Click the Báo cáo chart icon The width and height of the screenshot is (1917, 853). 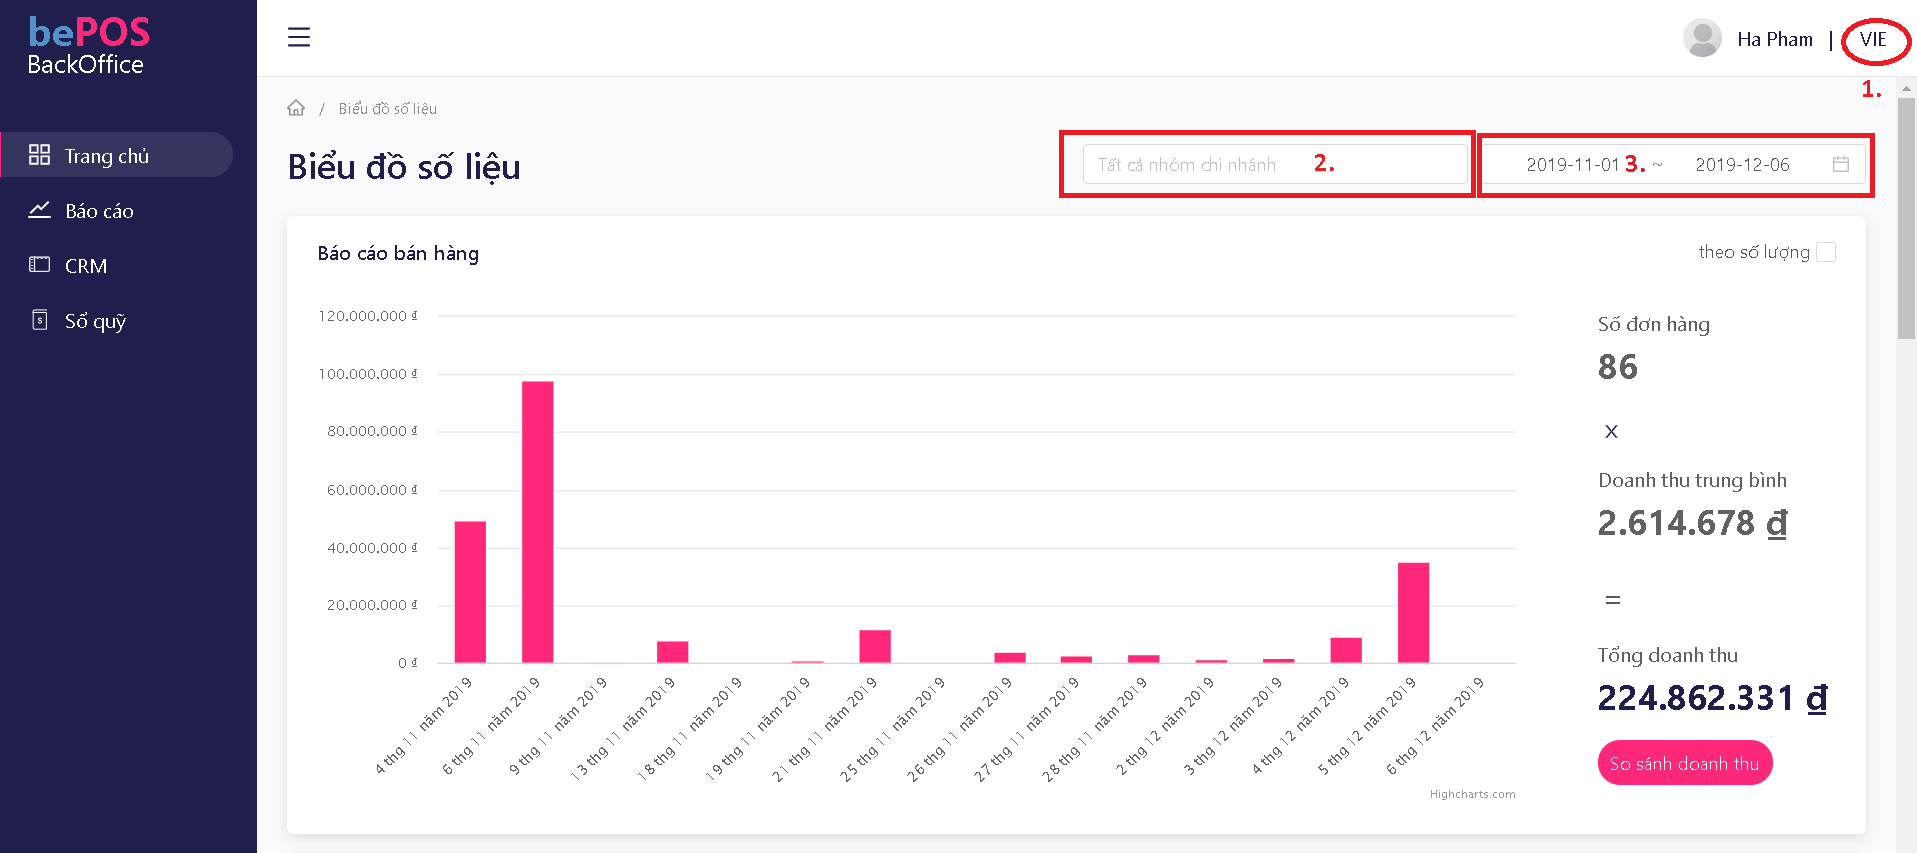(x=39, y=210)
